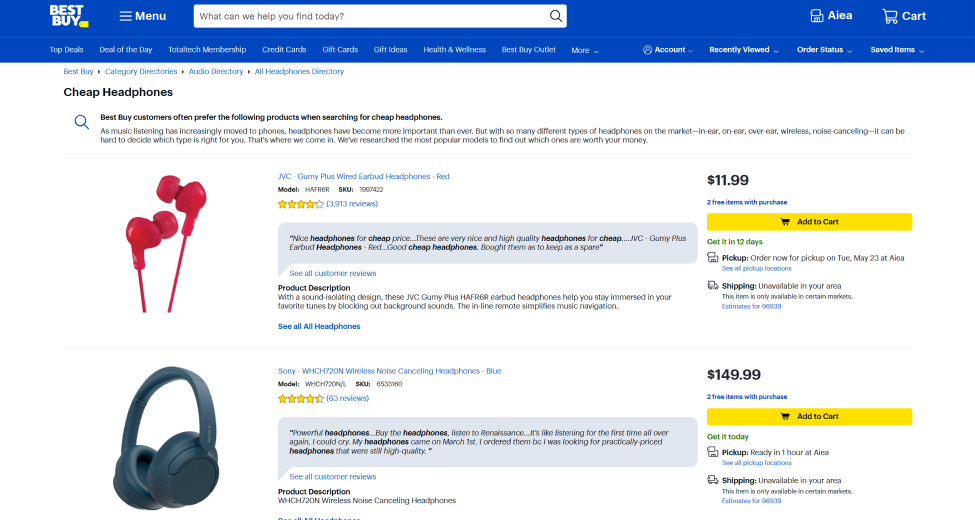Click Audio Directory breadcrumb

(x=216, y=72)
